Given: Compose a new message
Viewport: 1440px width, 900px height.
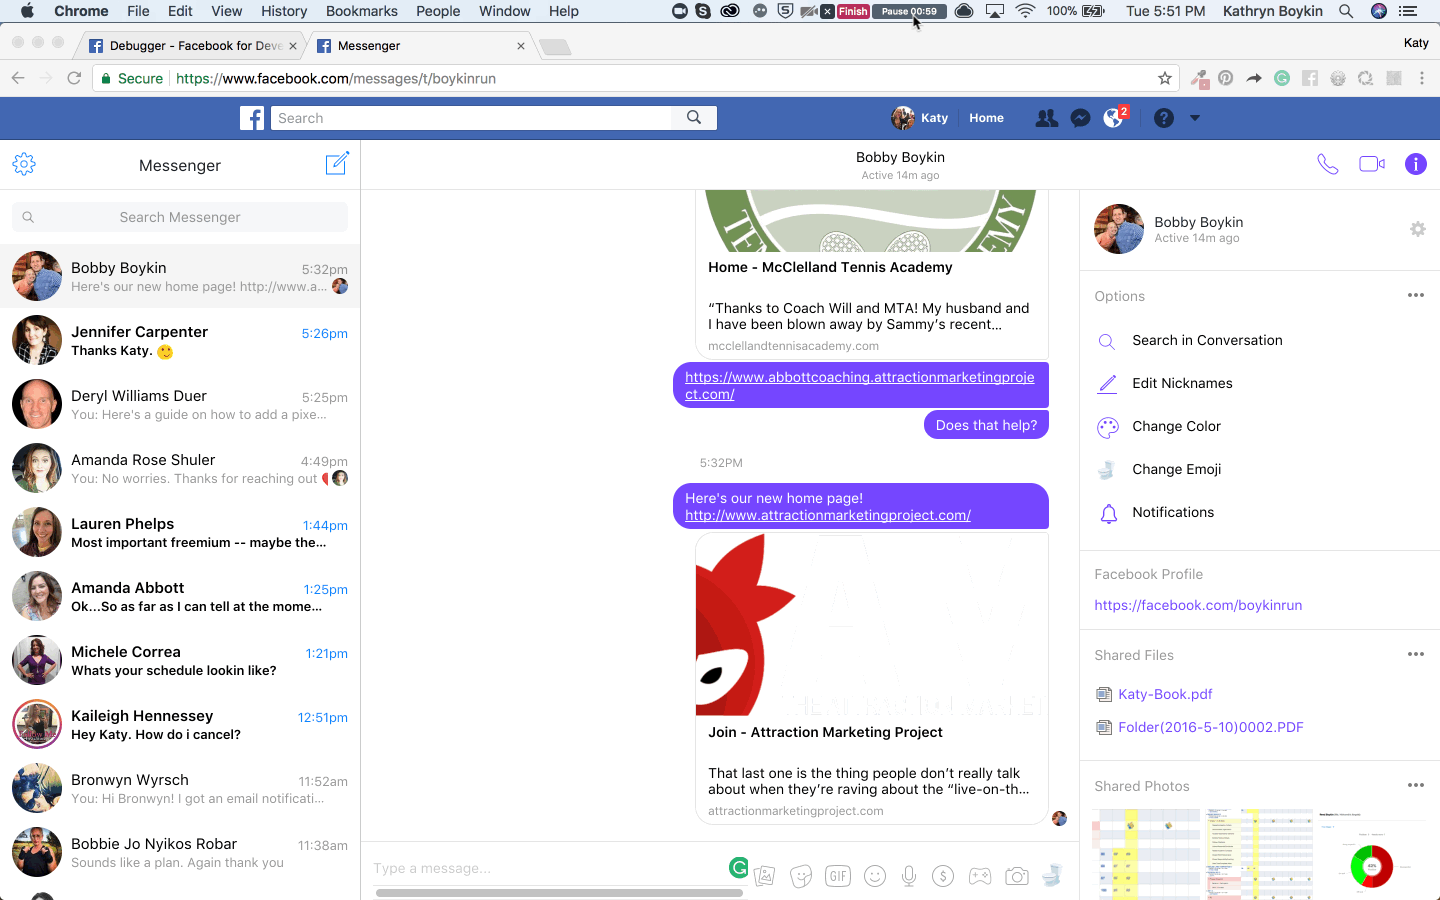Looking at the screenshot, I should [x=337, y=164].
